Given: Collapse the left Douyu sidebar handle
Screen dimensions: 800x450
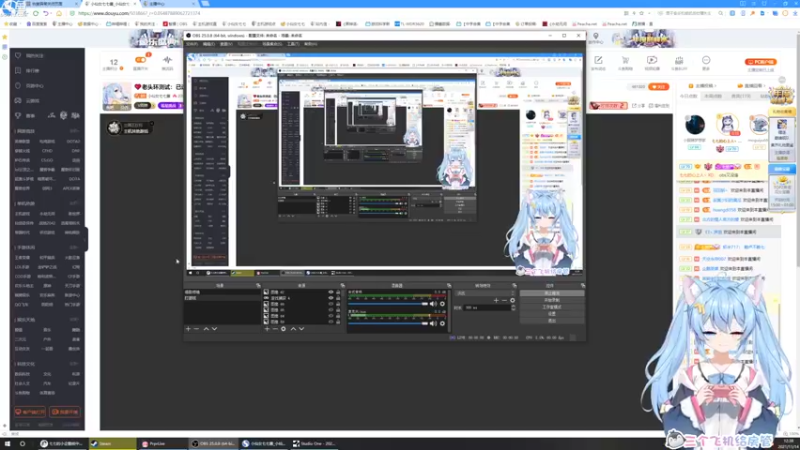Looking at the screenshot, I should (x=86, y=240).
